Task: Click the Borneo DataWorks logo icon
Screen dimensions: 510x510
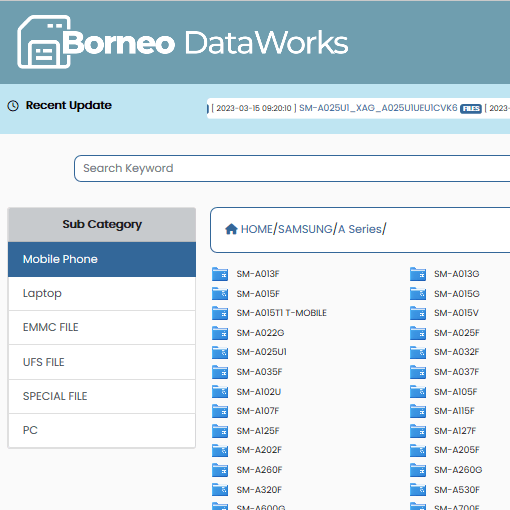Action: tap(44, 42)
